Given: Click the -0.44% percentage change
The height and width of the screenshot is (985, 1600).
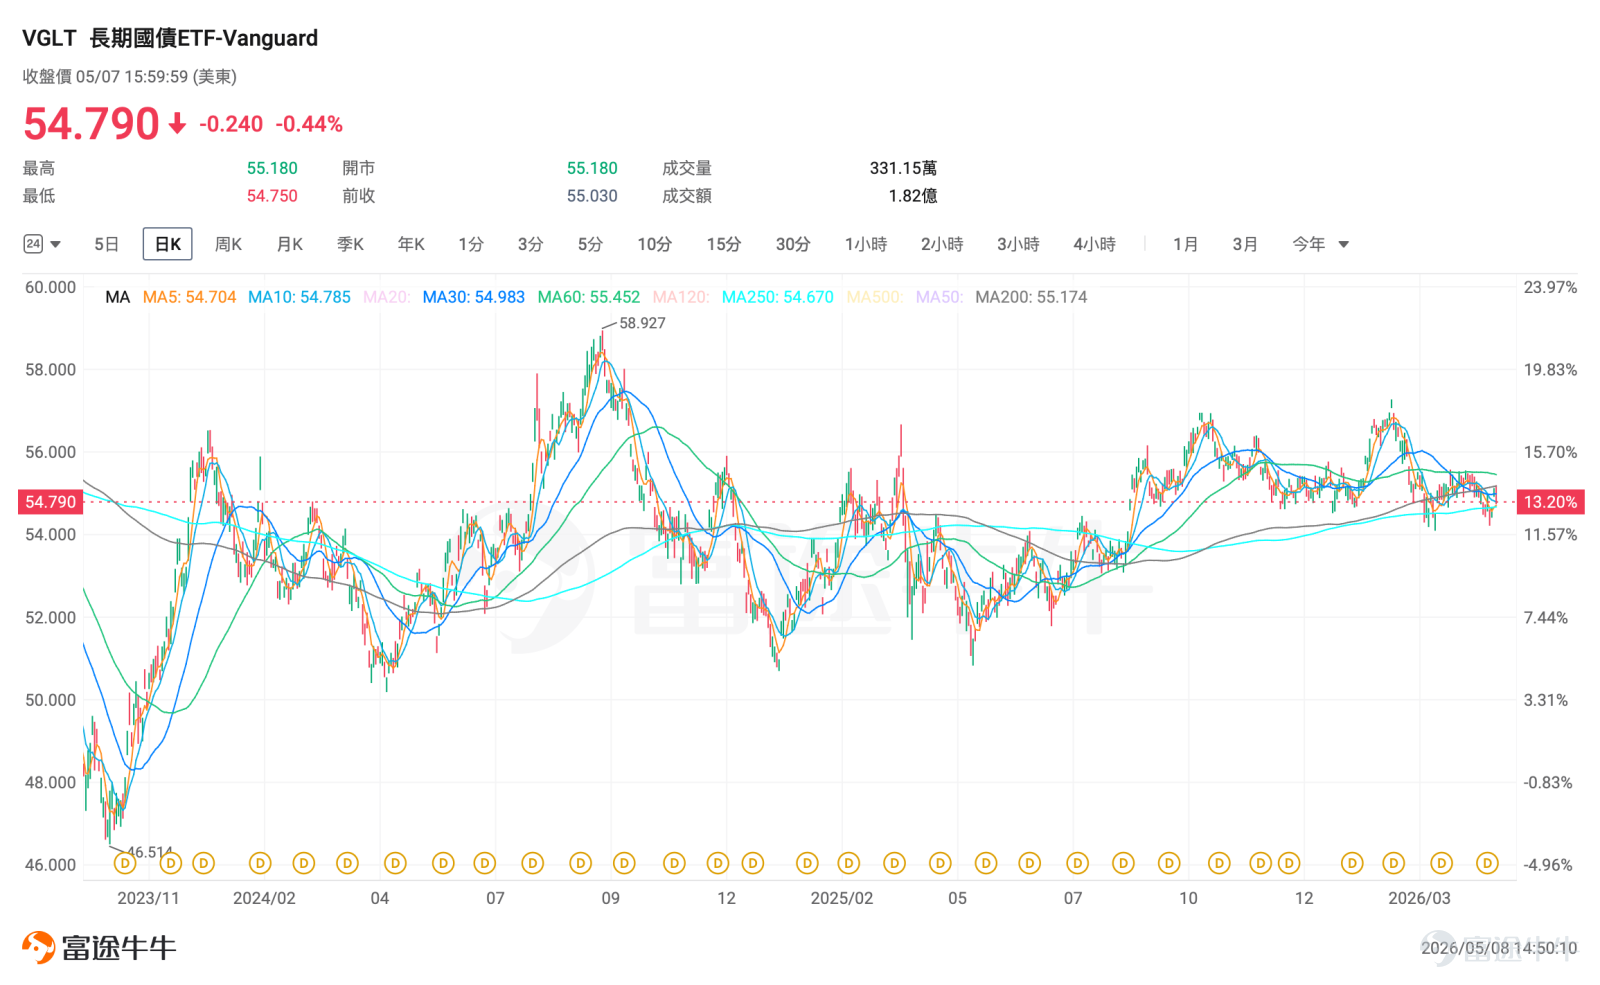Looking at the screenshot, I should (309, 124).
